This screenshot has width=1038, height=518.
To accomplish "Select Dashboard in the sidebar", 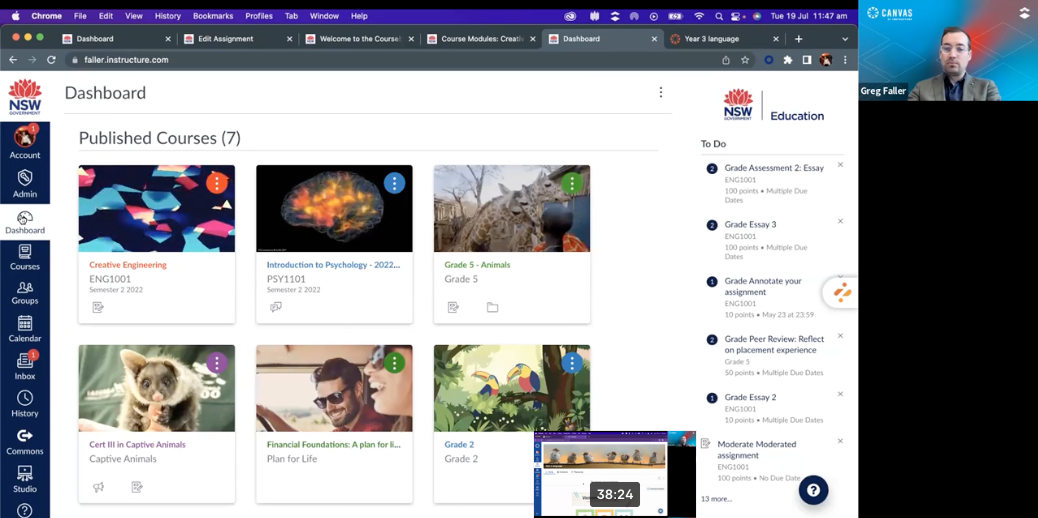I will [x=24, y=222].
